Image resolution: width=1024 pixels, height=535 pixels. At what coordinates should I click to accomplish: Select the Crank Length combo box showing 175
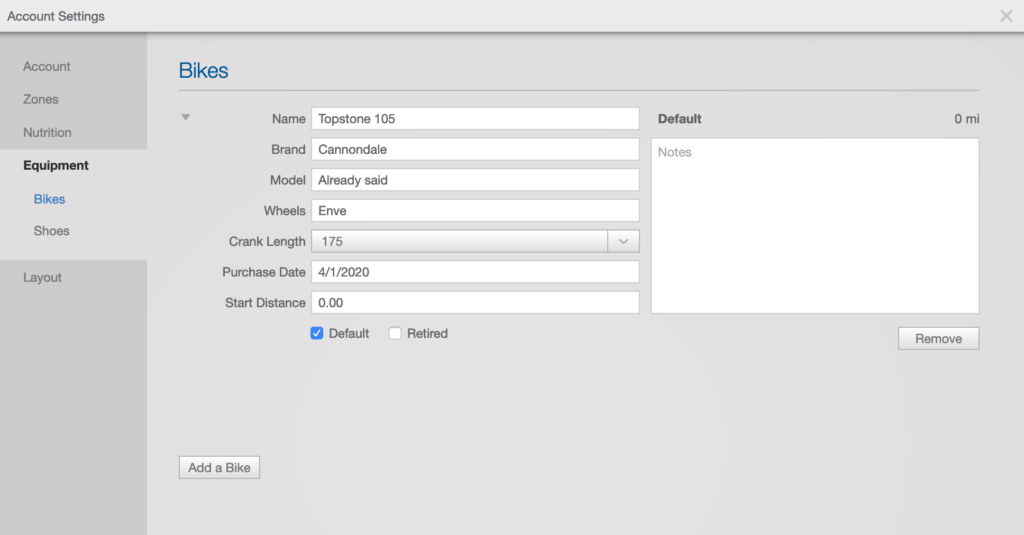pyautogui.click(x=475, y=241)
